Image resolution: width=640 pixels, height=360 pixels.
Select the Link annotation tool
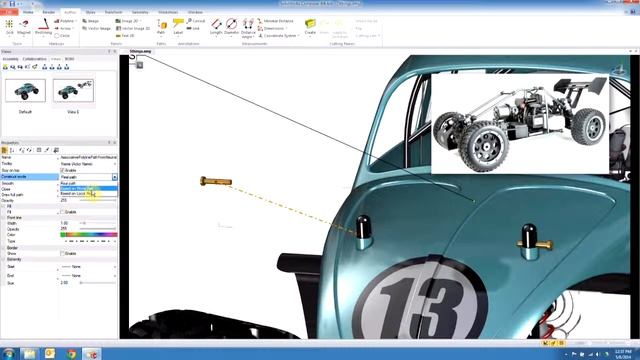point(193,28)
